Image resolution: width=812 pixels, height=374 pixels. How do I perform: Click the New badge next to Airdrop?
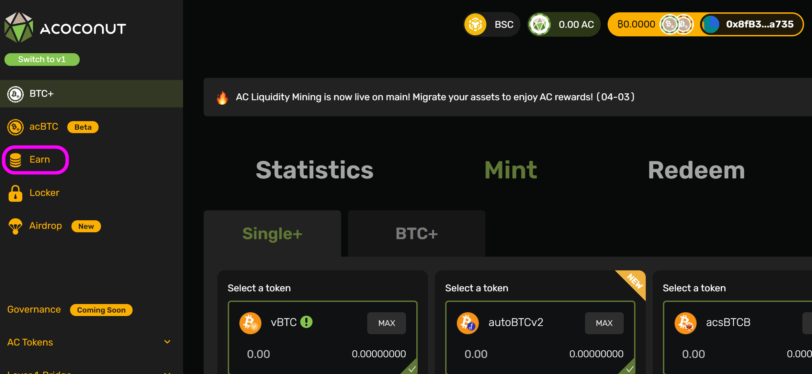tap(86, 226)
